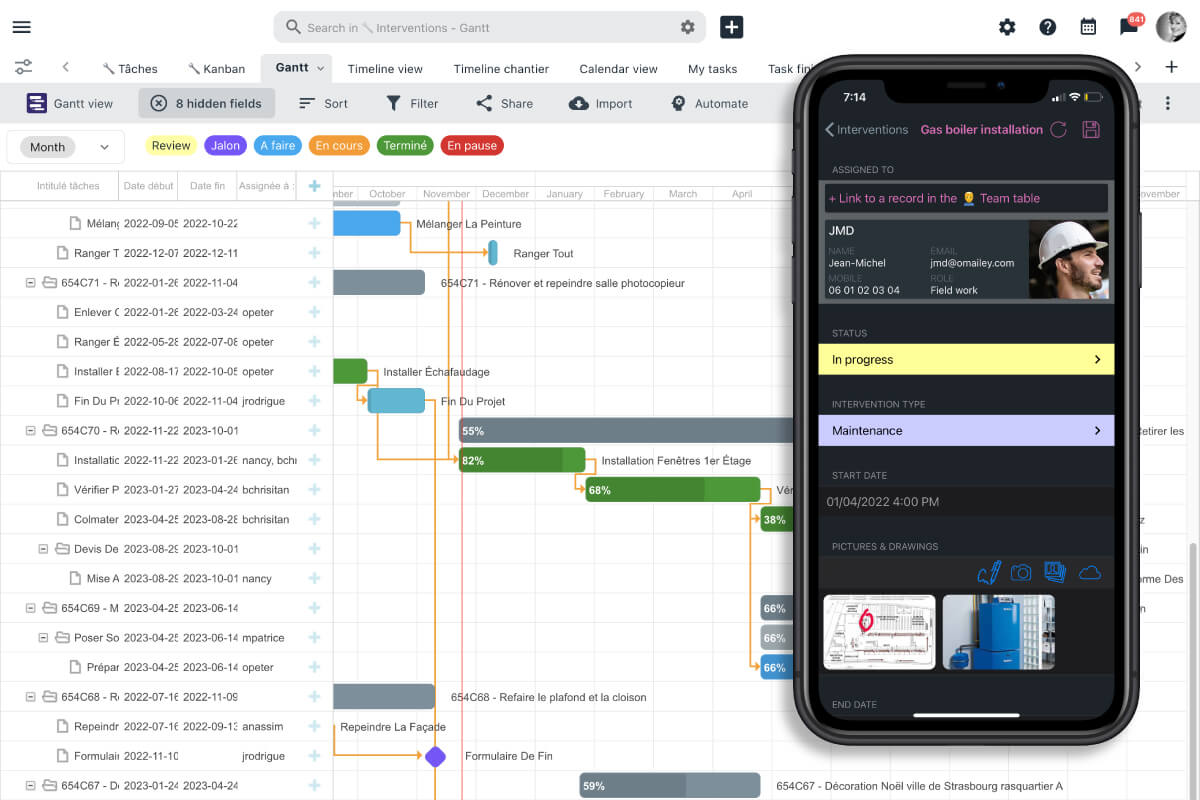The image size is (1200, 800).
Task: Toggle the En cours status filter
Action: (339, 145)
